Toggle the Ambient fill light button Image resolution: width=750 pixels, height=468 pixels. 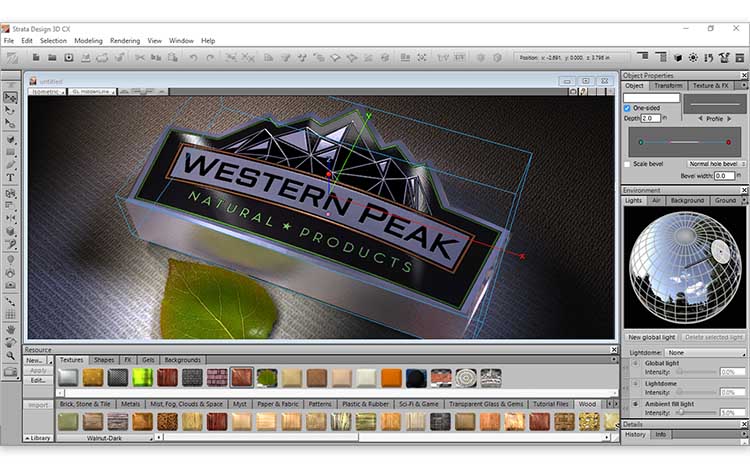tap(636, 404)
